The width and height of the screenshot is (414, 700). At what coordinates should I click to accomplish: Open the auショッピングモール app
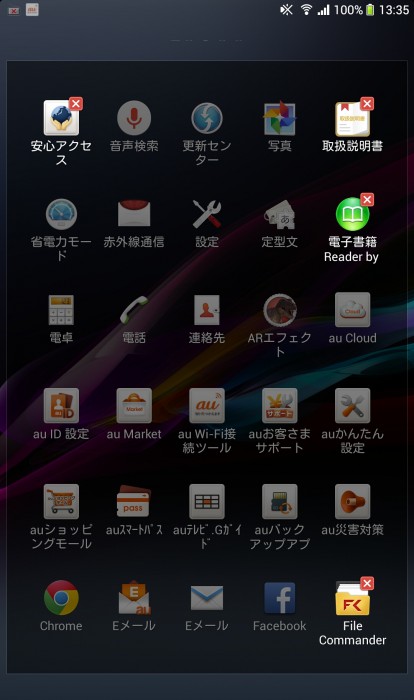[x=61, y=501]
